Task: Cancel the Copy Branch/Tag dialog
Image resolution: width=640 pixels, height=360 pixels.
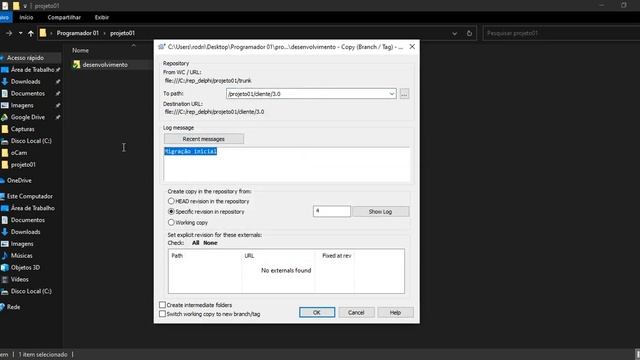Action: [356, 312]
